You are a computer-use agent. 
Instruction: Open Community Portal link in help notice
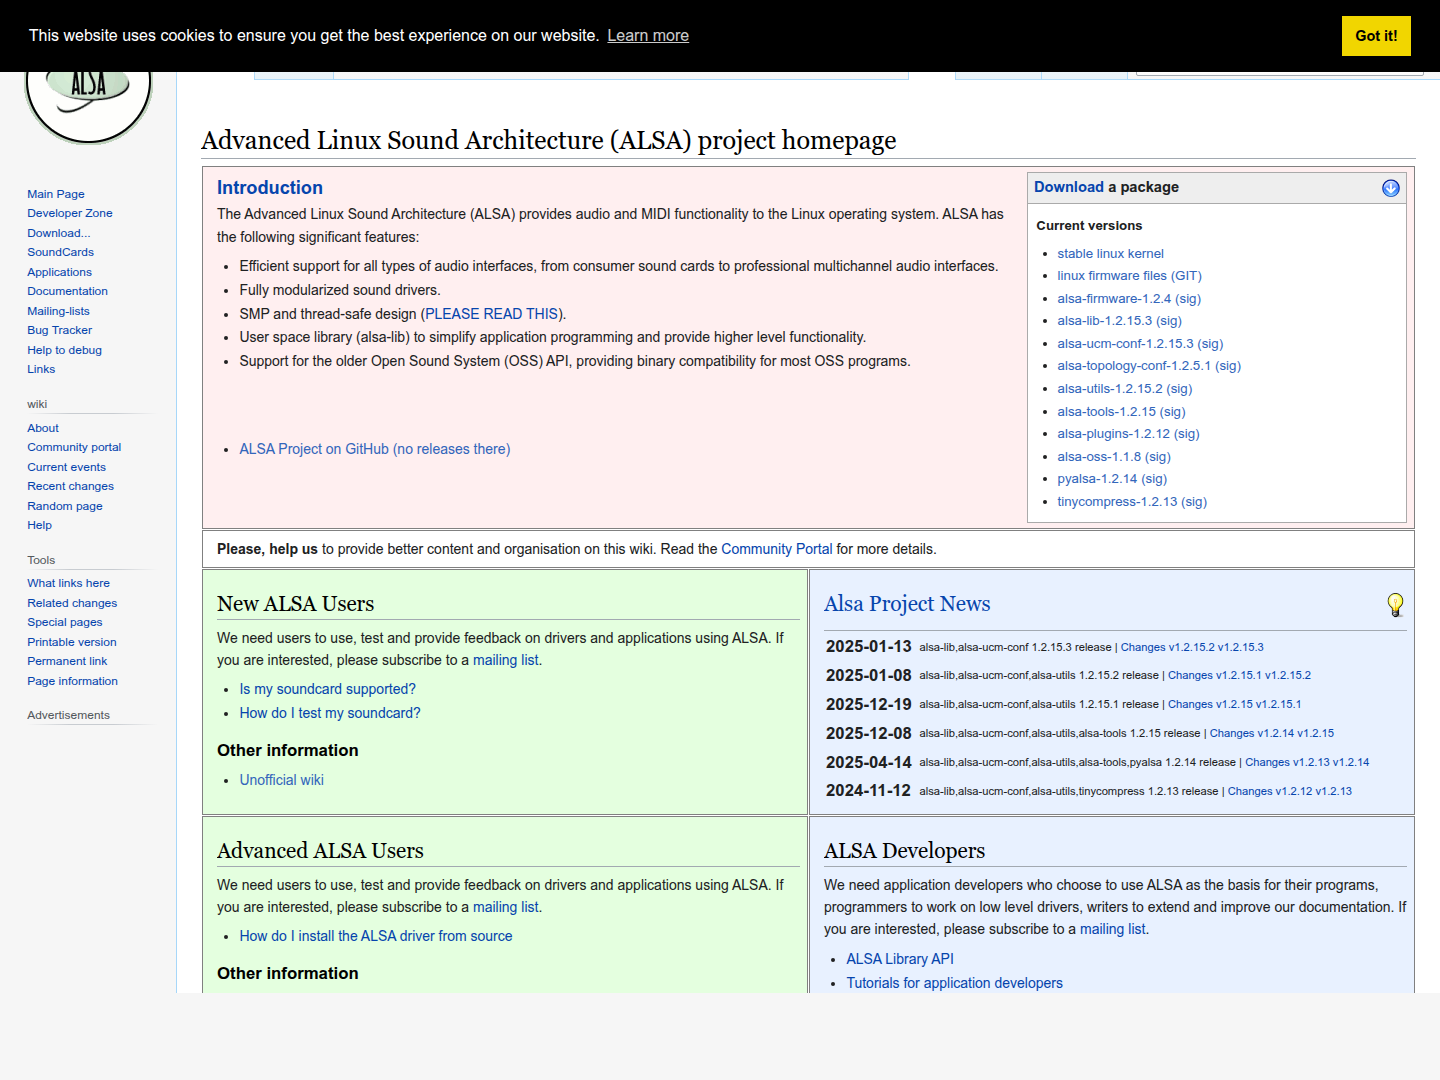pos(777,549)
